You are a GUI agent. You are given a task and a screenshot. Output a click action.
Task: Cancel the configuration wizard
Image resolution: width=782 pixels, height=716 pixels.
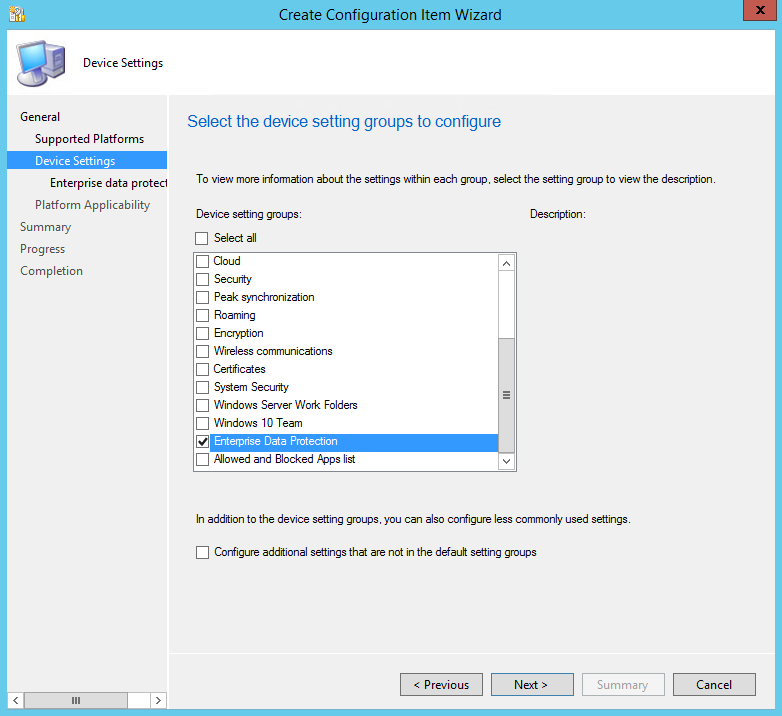(714, 685)
